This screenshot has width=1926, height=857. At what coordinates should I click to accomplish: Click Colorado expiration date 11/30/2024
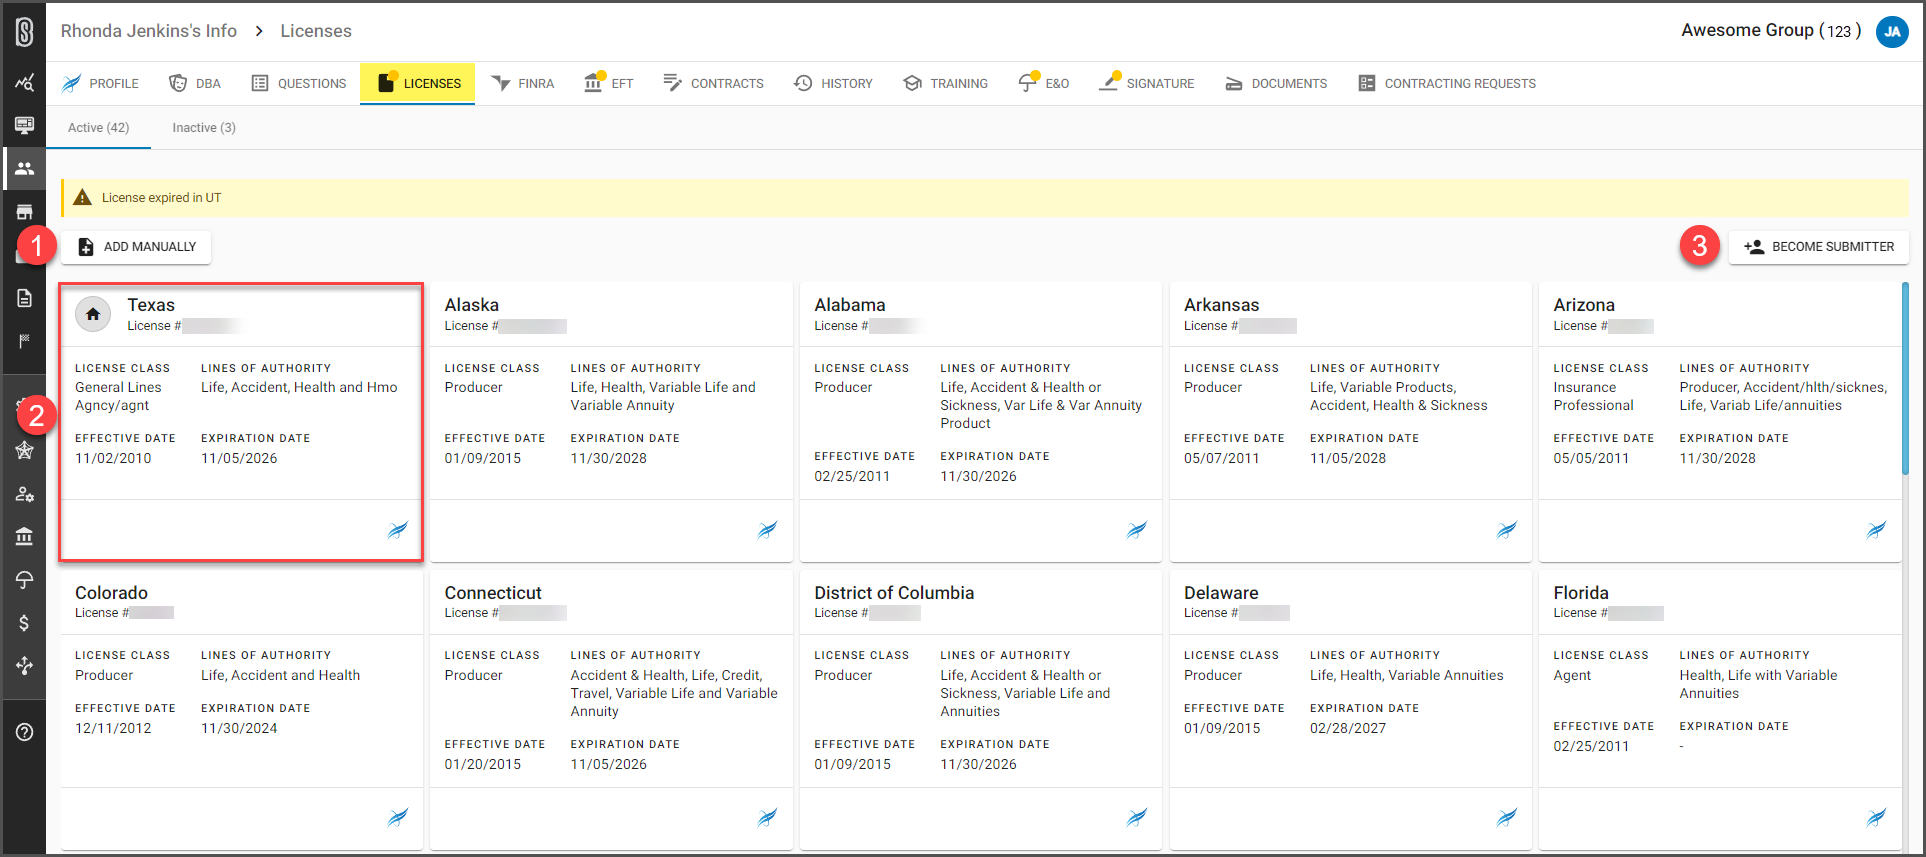(239, 728)
